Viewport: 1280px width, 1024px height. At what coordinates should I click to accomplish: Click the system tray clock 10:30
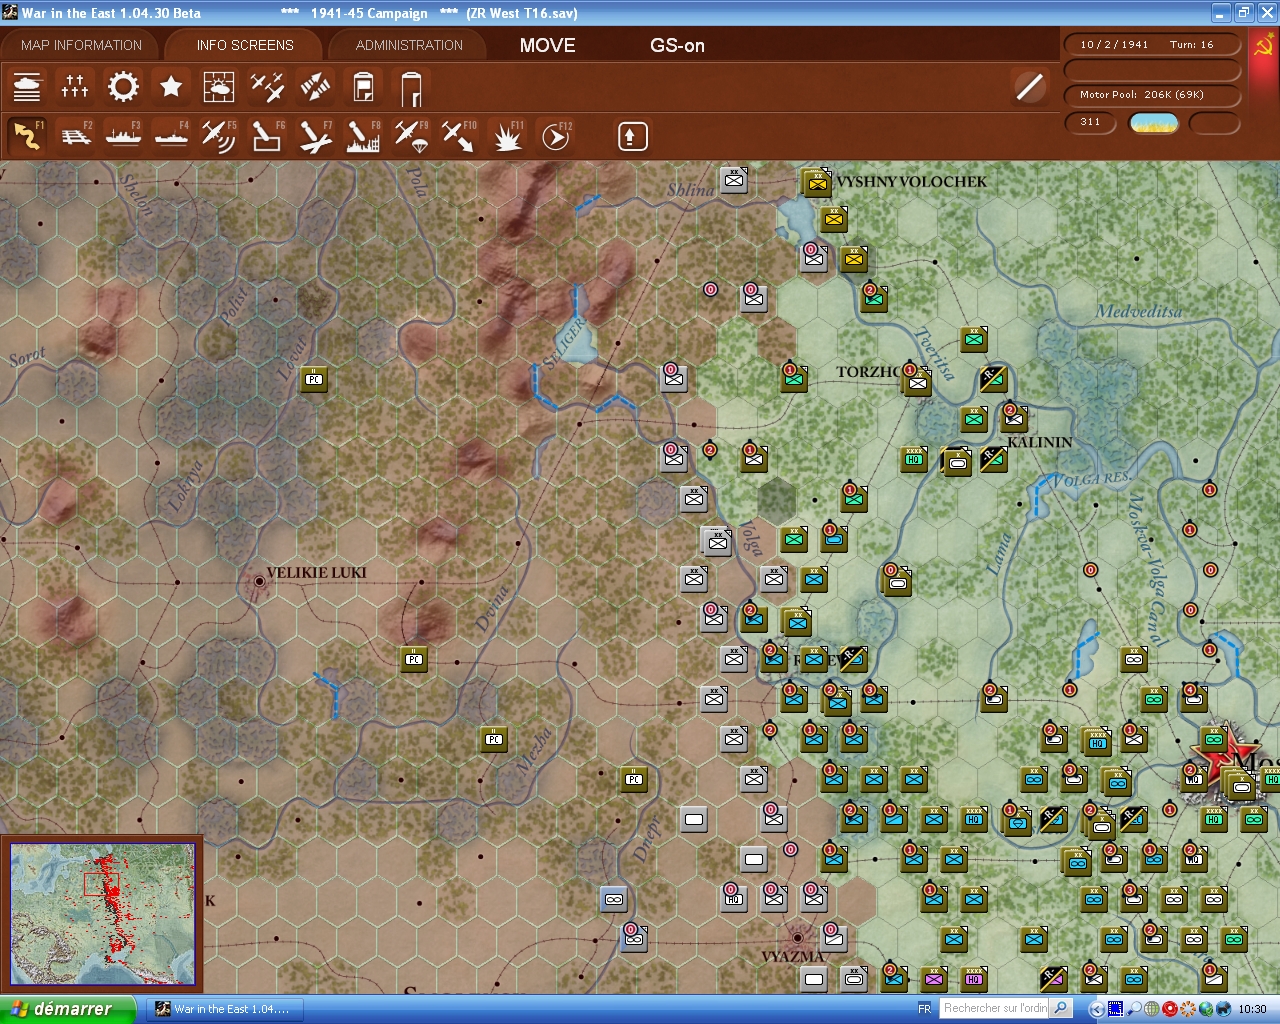coord(1252,1009)
